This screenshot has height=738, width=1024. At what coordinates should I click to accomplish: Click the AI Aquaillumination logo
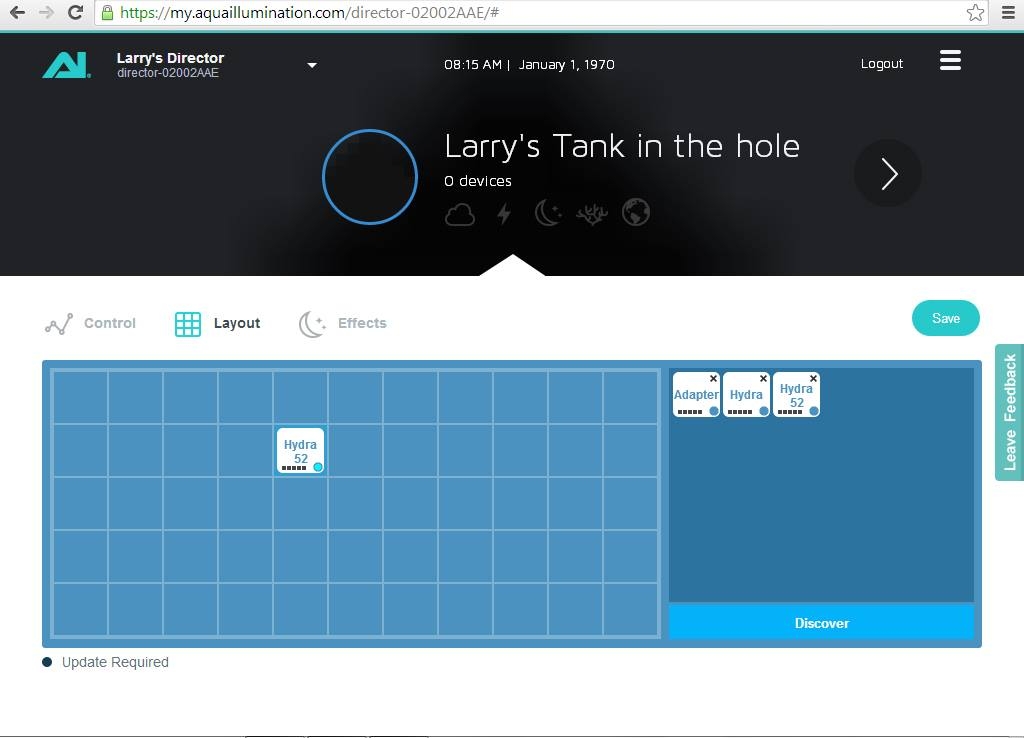(x=66, y=65)
